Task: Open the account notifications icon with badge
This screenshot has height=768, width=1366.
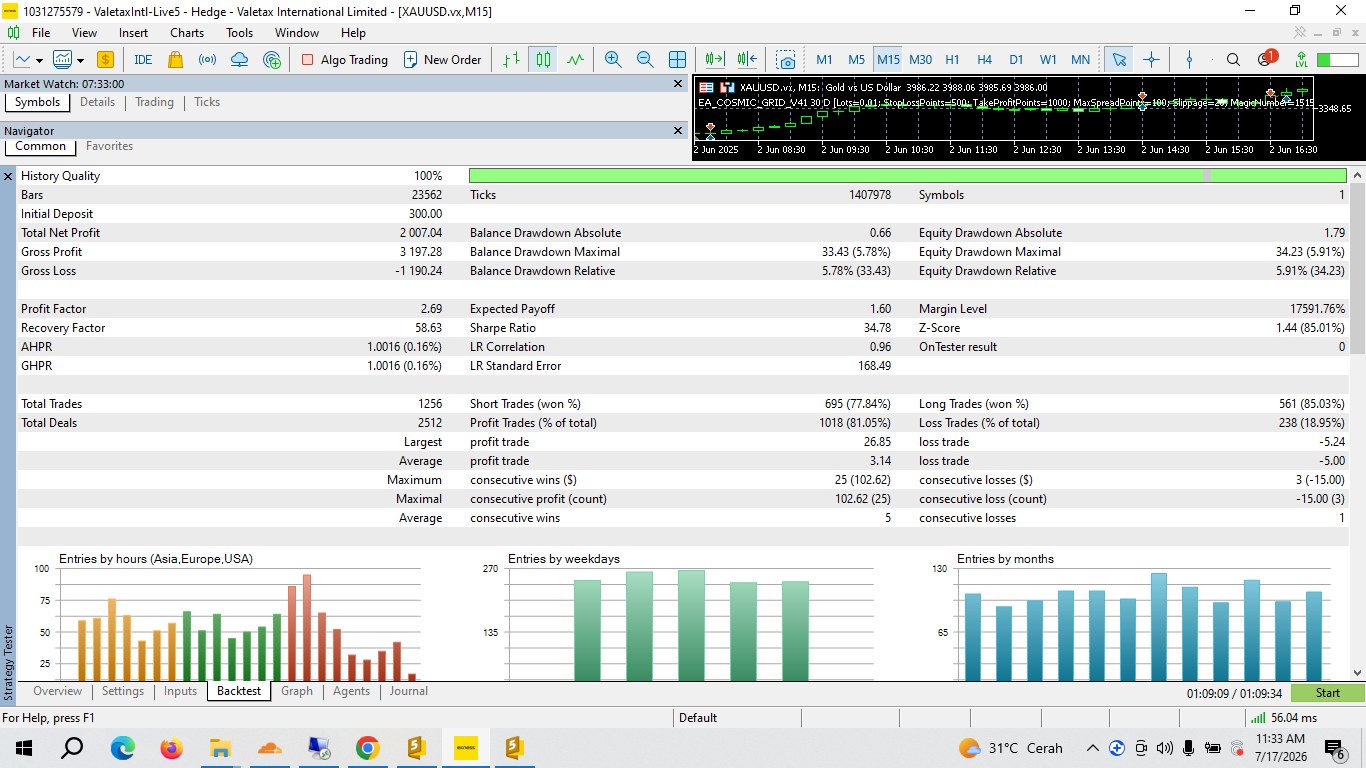Action: (x=1266, y=59)
